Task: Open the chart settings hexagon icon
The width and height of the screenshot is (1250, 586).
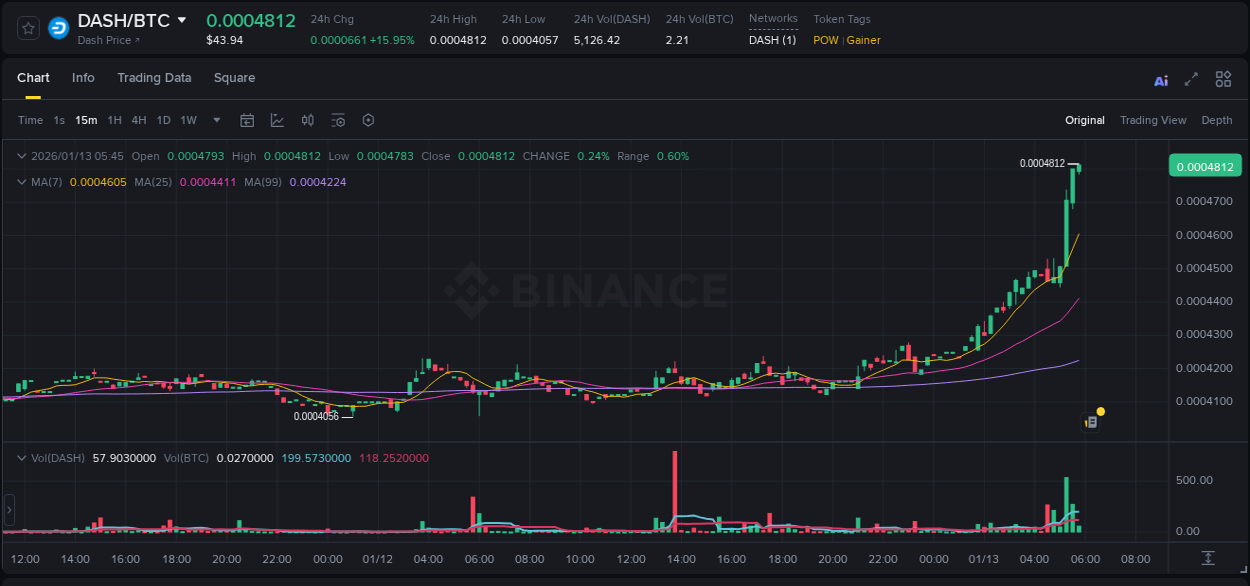Action: coord(368,120)
